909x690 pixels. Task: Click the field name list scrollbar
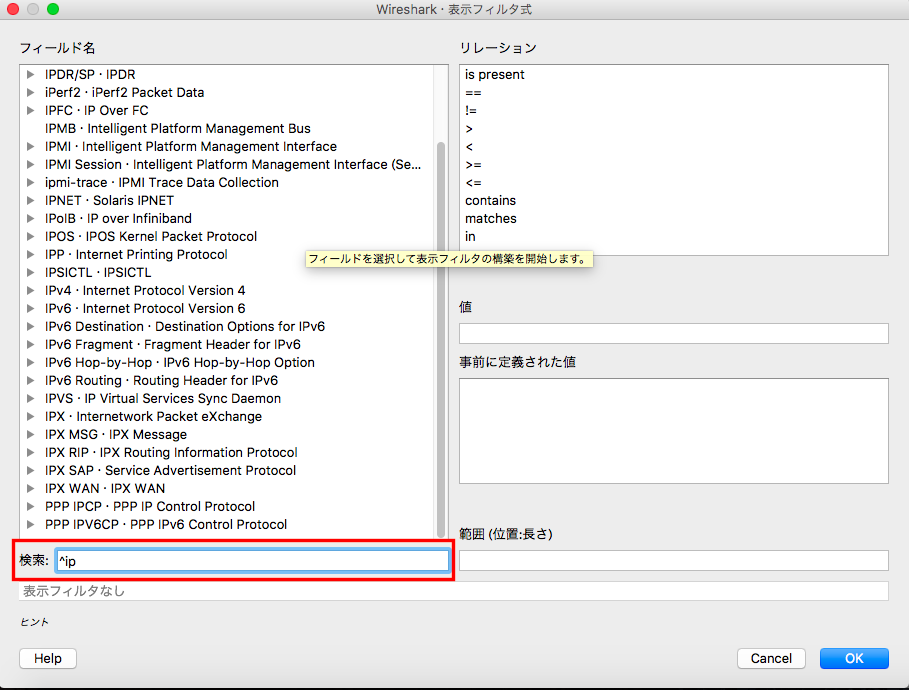tap(441, 339)
